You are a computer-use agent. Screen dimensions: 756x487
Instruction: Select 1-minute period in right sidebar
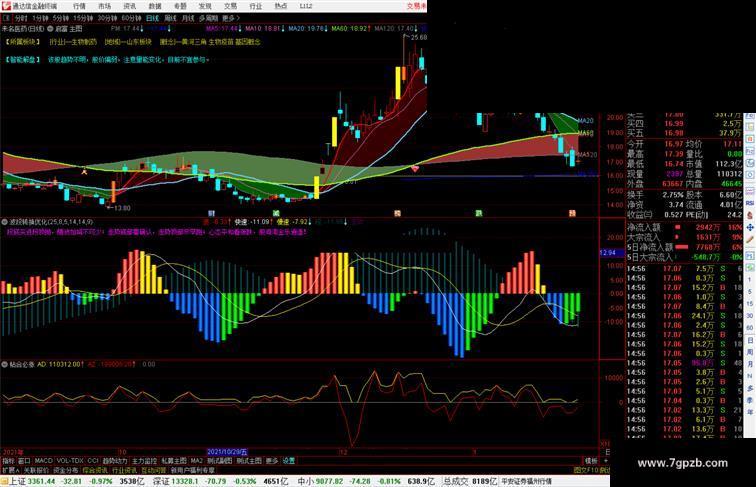750,280
